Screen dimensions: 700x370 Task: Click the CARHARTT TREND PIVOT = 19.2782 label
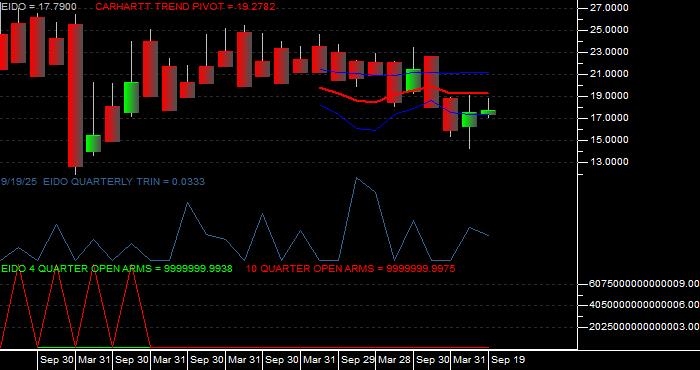click(185, 7)
